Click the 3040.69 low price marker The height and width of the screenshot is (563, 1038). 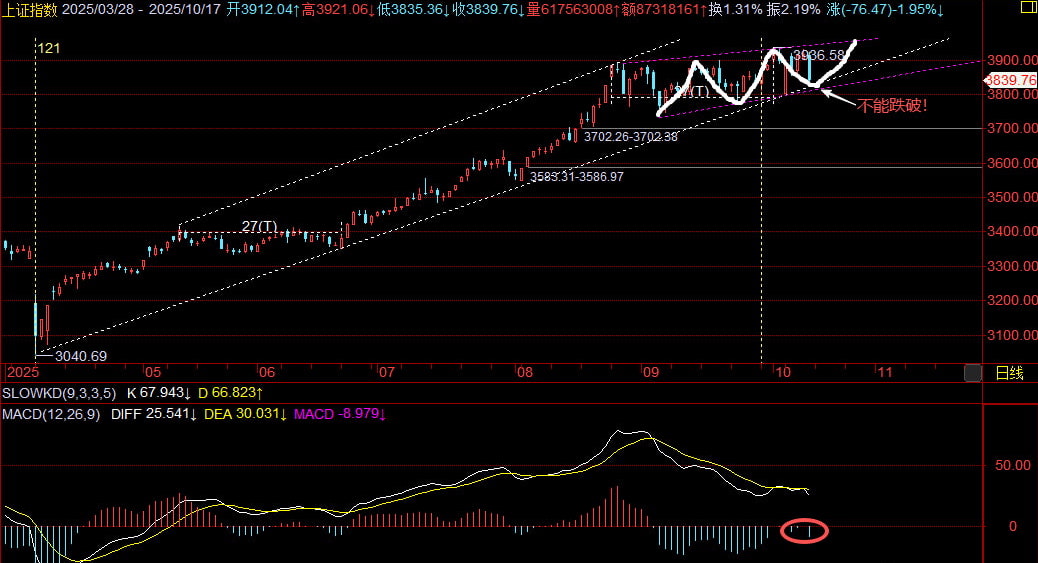click(81, 355)
